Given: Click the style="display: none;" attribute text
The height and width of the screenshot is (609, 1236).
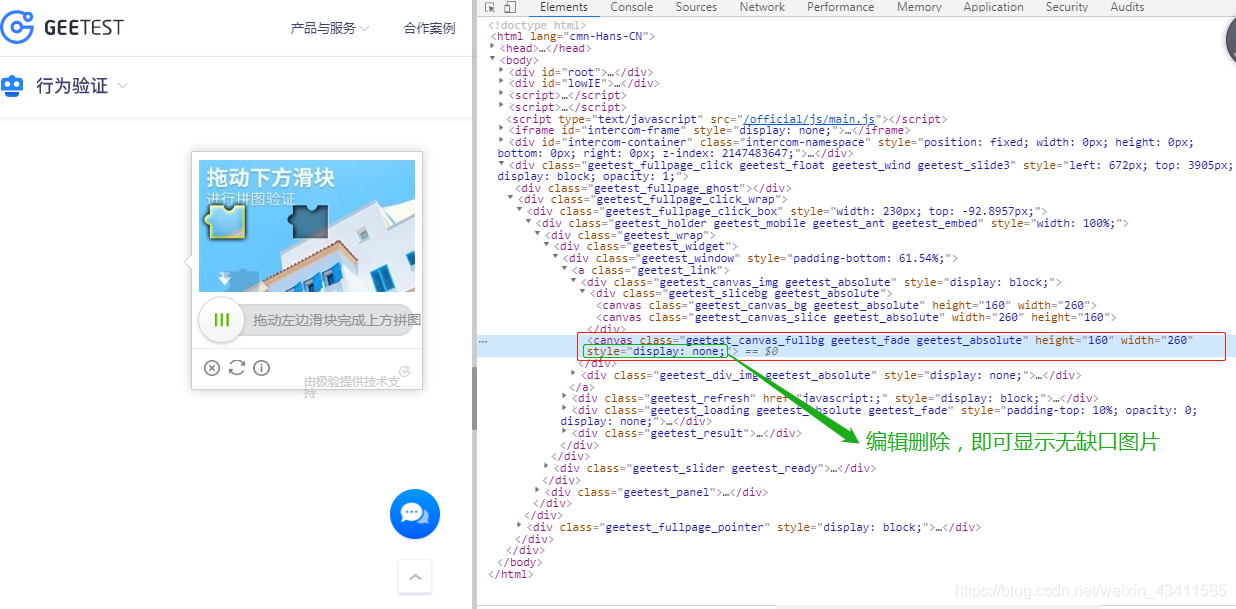Looking at the screenshot, I should [656, 352].
